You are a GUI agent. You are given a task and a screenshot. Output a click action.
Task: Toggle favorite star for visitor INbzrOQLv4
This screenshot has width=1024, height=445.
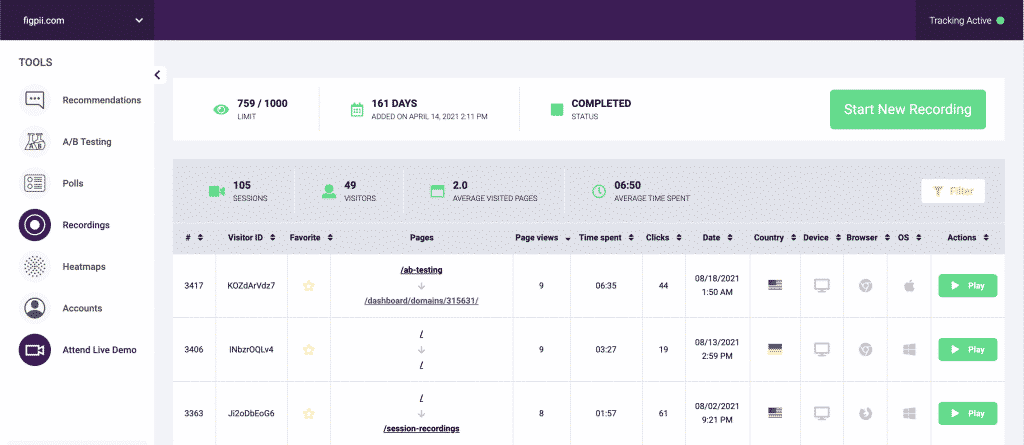[309, 349]
